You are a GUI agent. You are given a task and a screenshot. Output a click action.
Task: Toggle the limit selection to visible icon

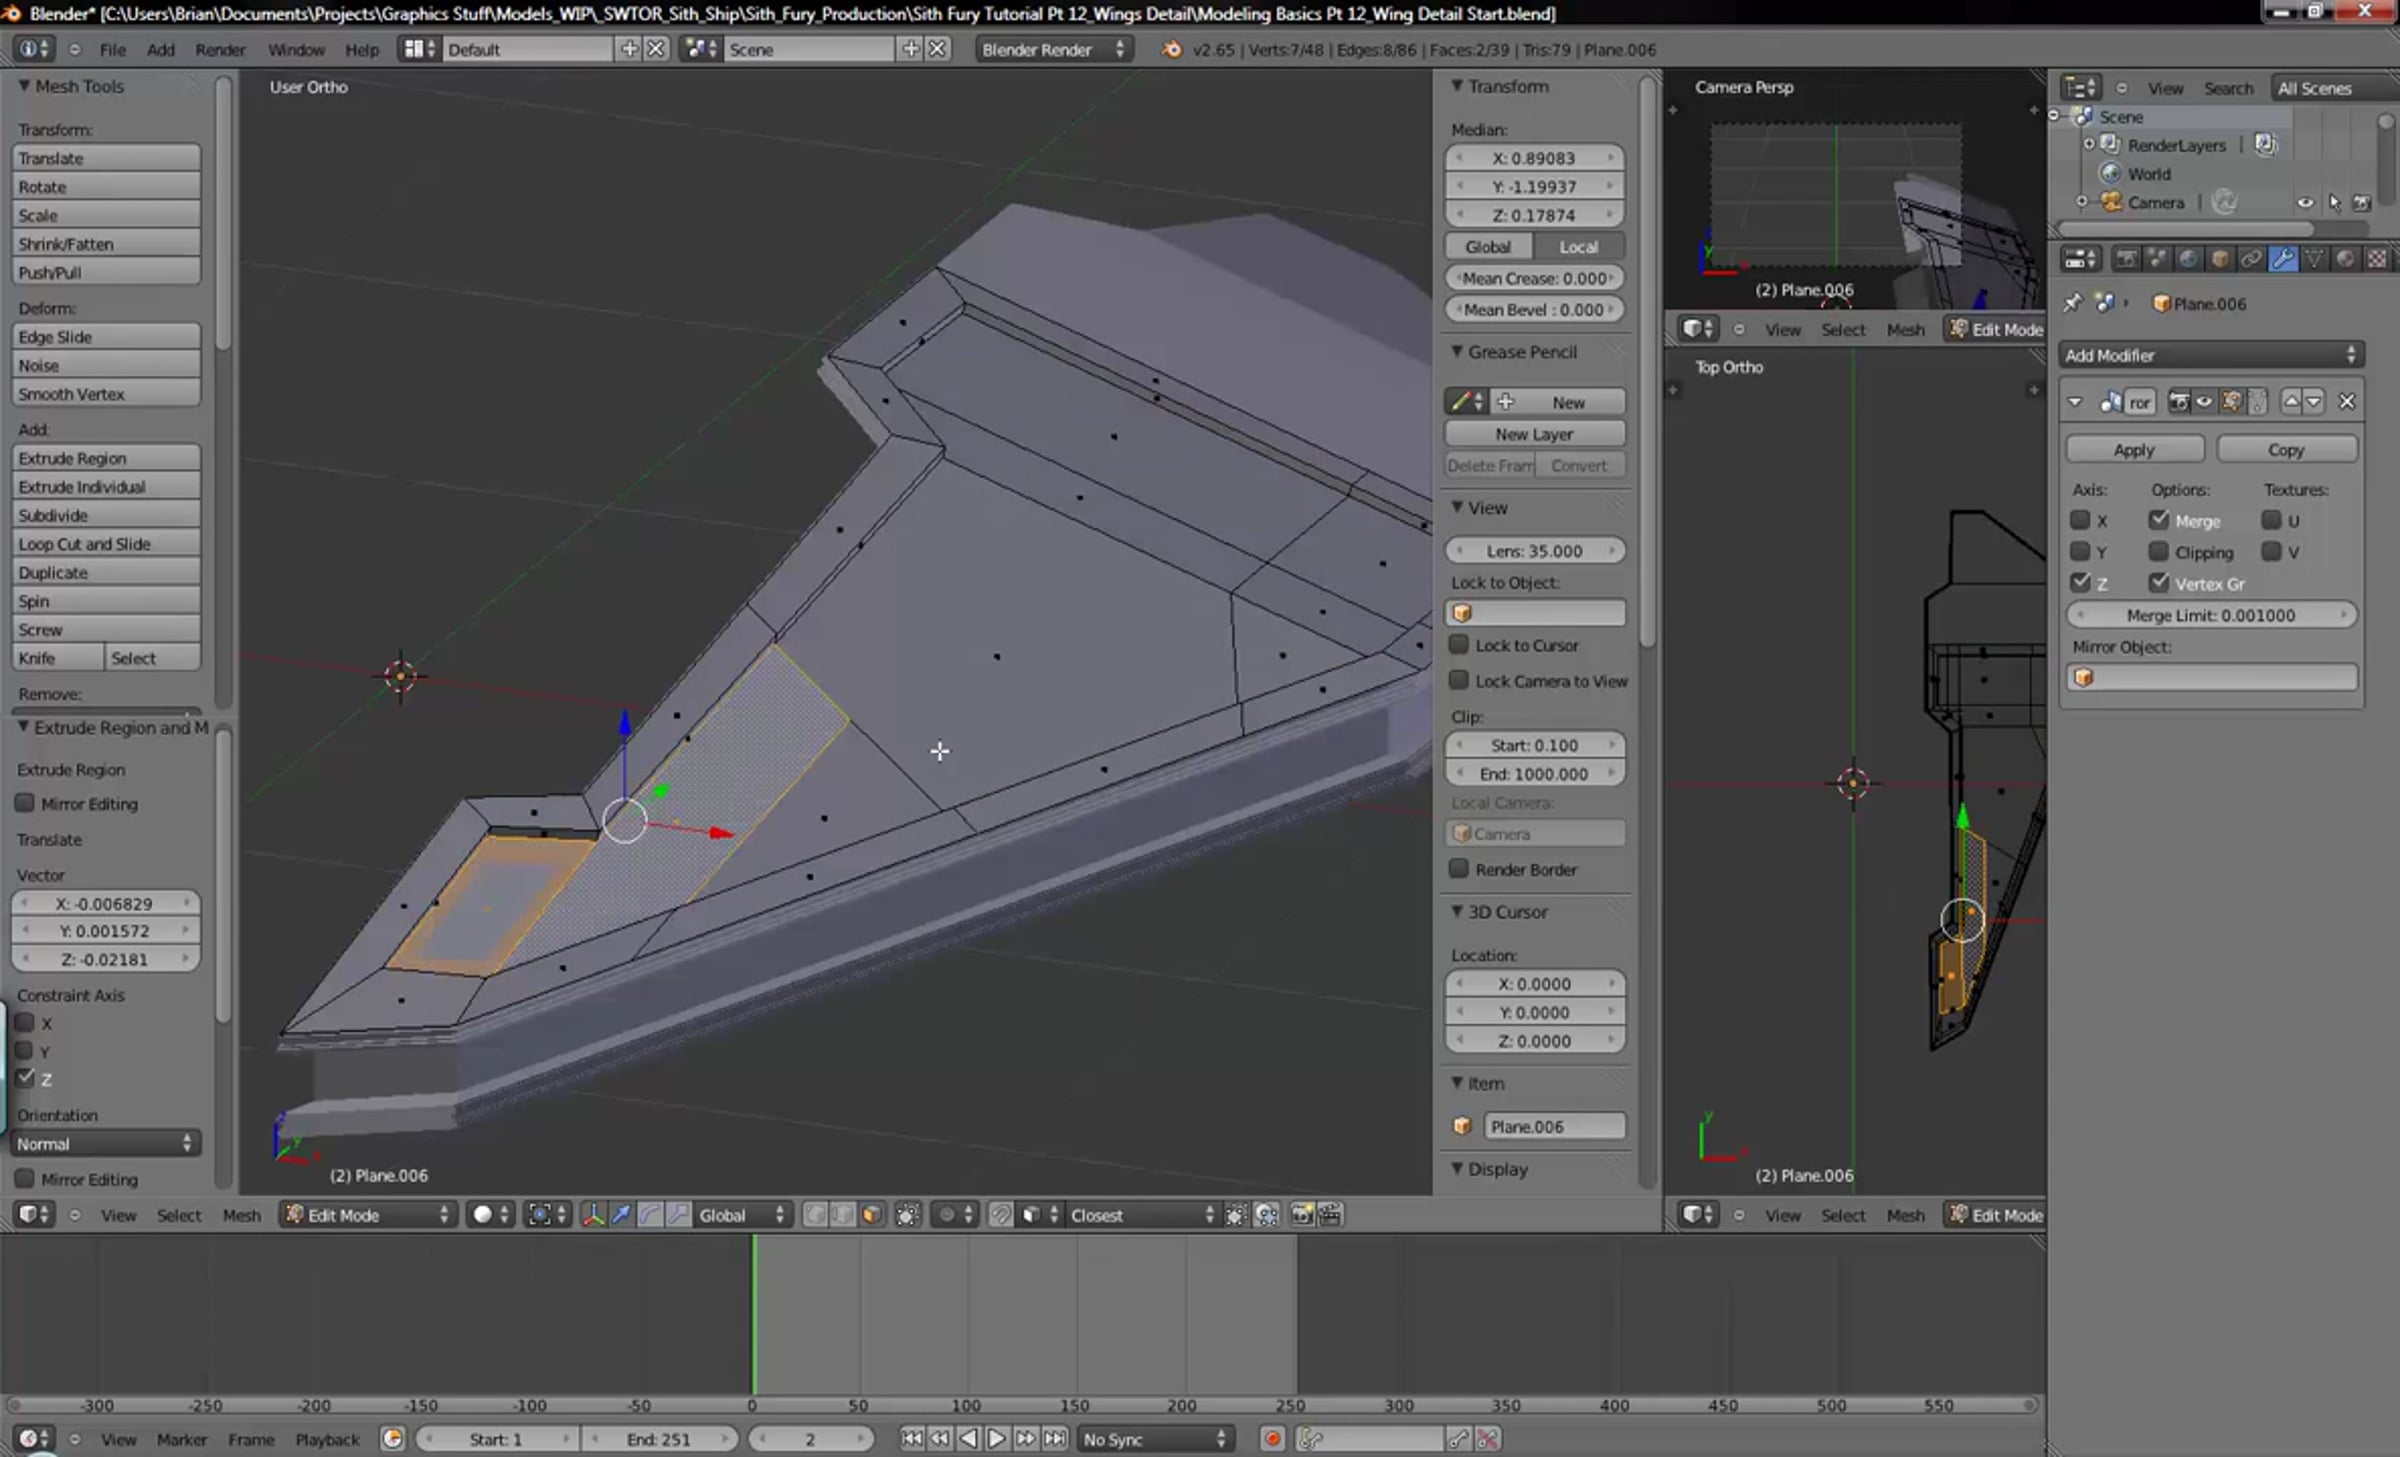tap(907, 1215)
